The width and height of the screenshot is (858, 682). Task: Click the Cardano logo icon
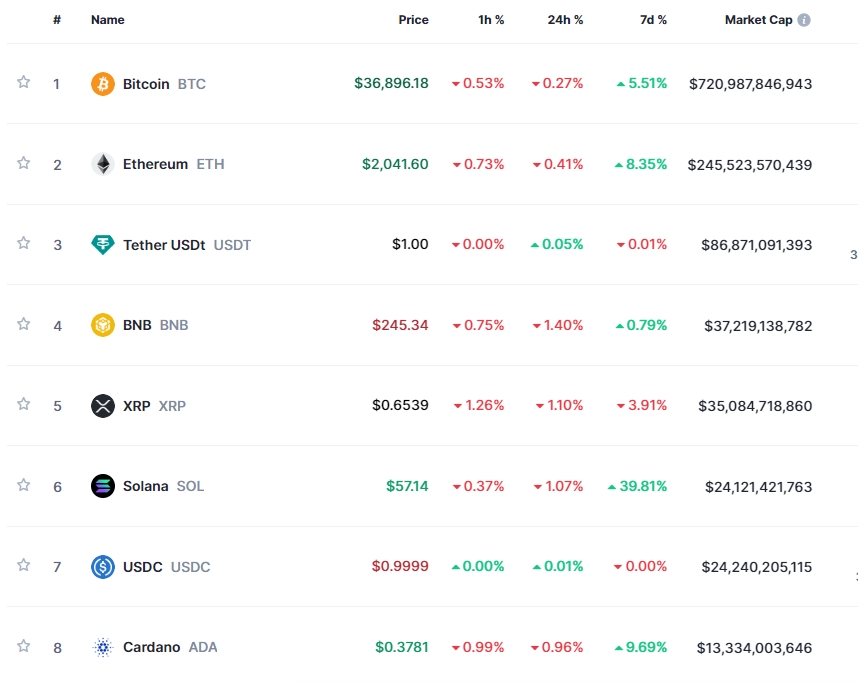click(x=103, y=647)
